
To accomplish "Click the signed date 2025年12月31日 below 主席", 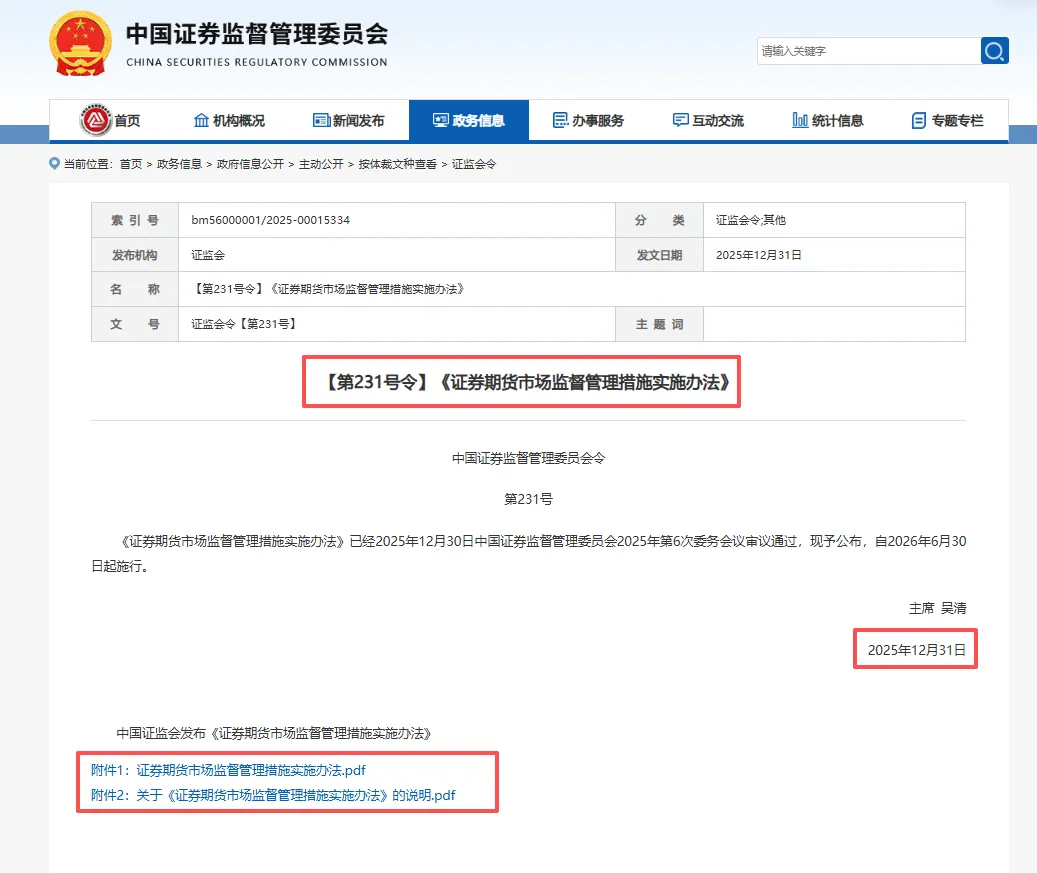I will pyautogui.click(x=917, y=650).
